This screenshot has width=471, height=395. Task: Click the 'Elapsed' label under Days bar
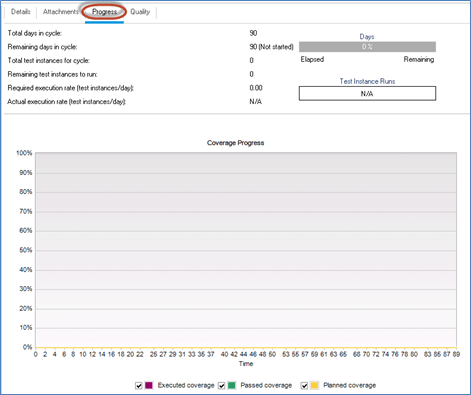pyautogui.click(x=312, y=59)
